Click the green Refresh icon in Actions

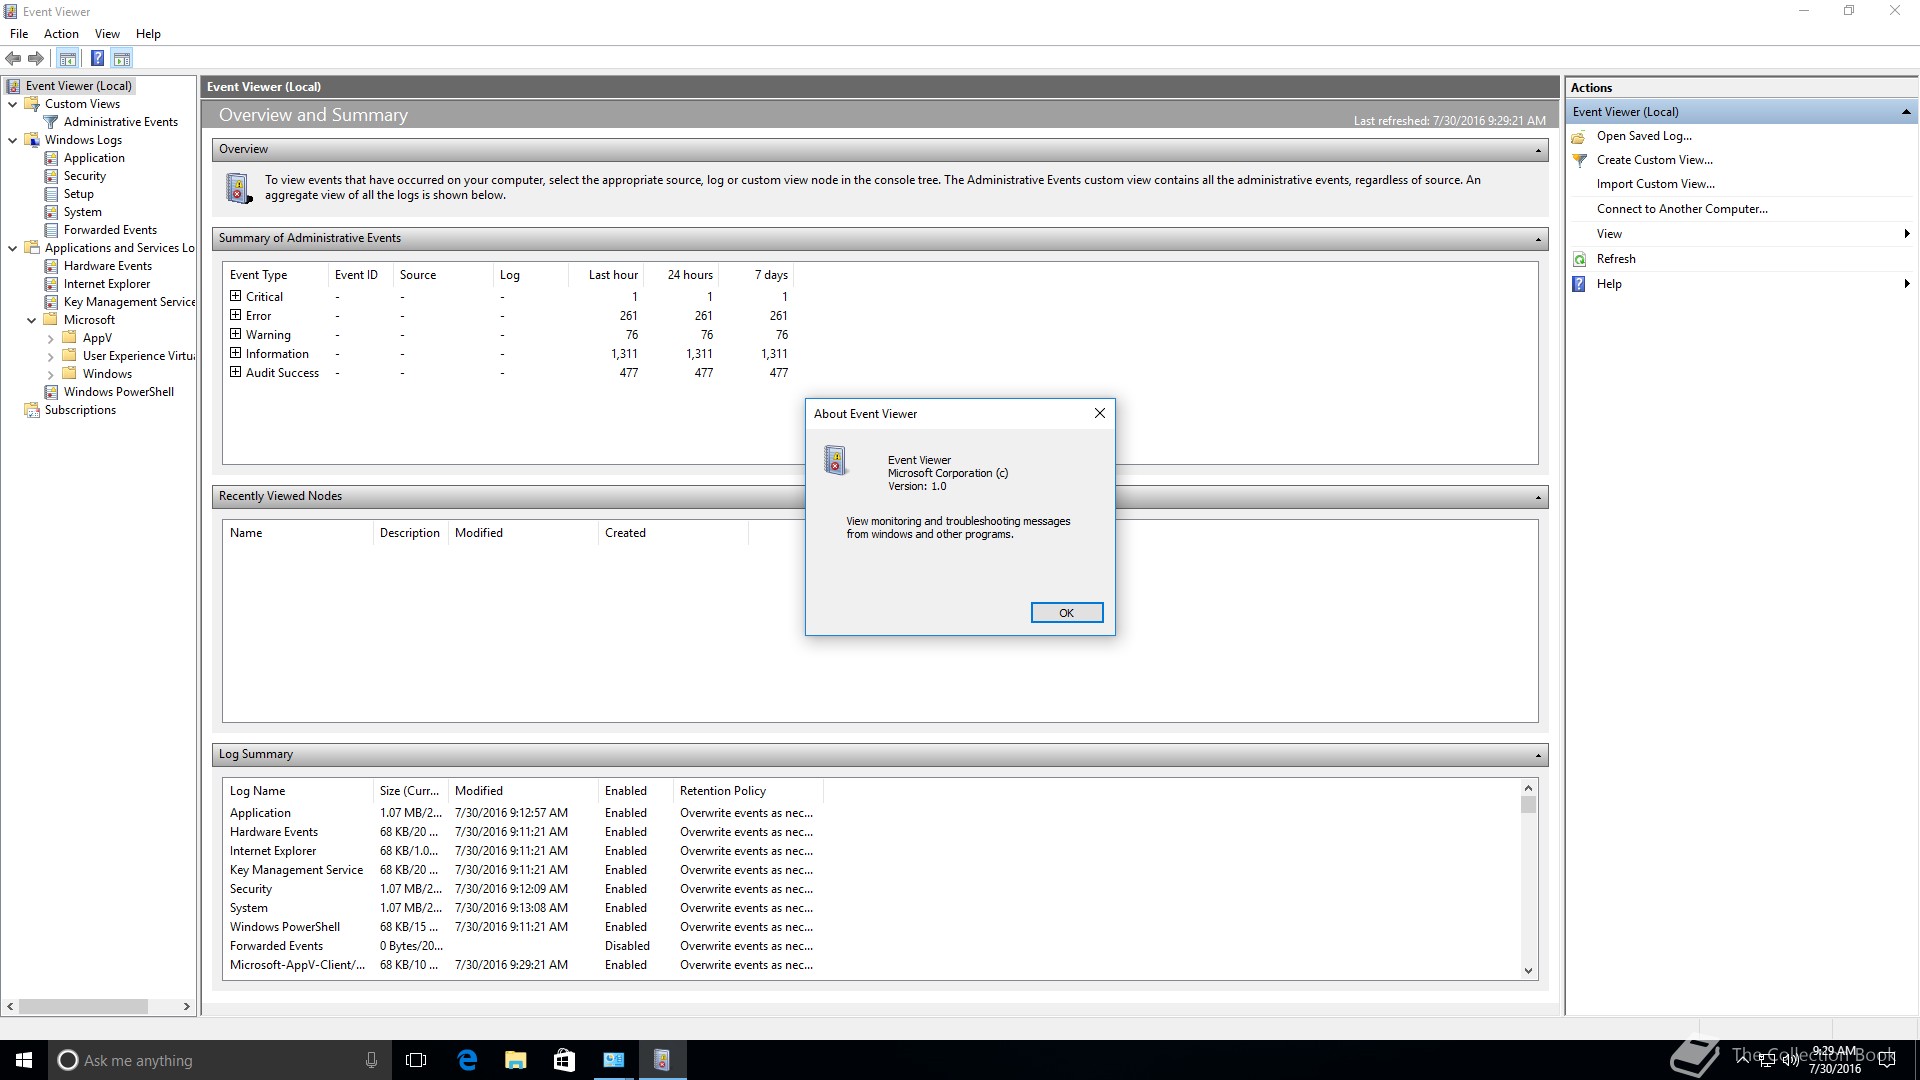[x=1579, y=259]
